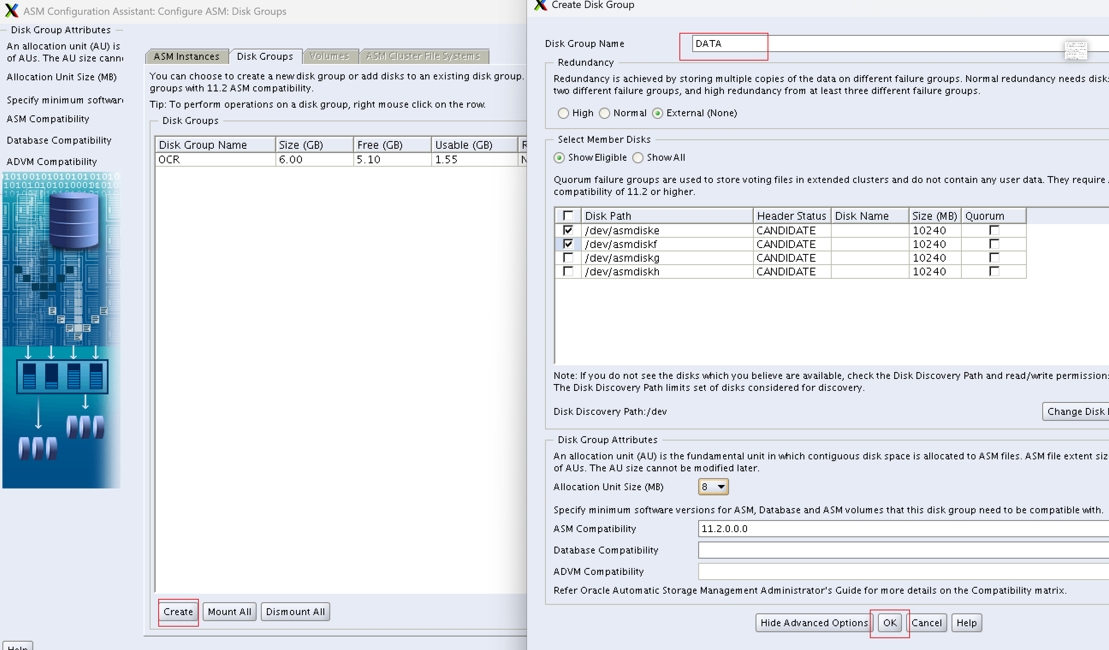Uncheck the /dev/asmdiskf disk checkbox
This screenshot has width=1109, height=650.
point(568,244)
